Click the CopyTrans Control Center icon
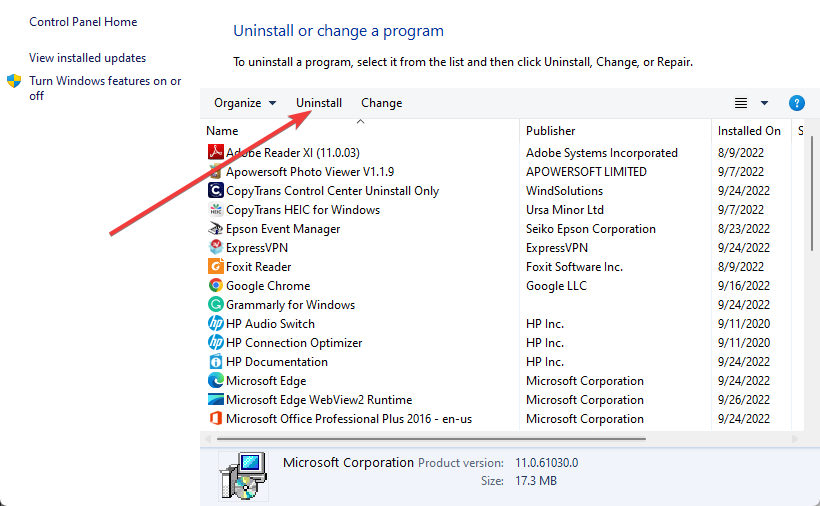 215,190
